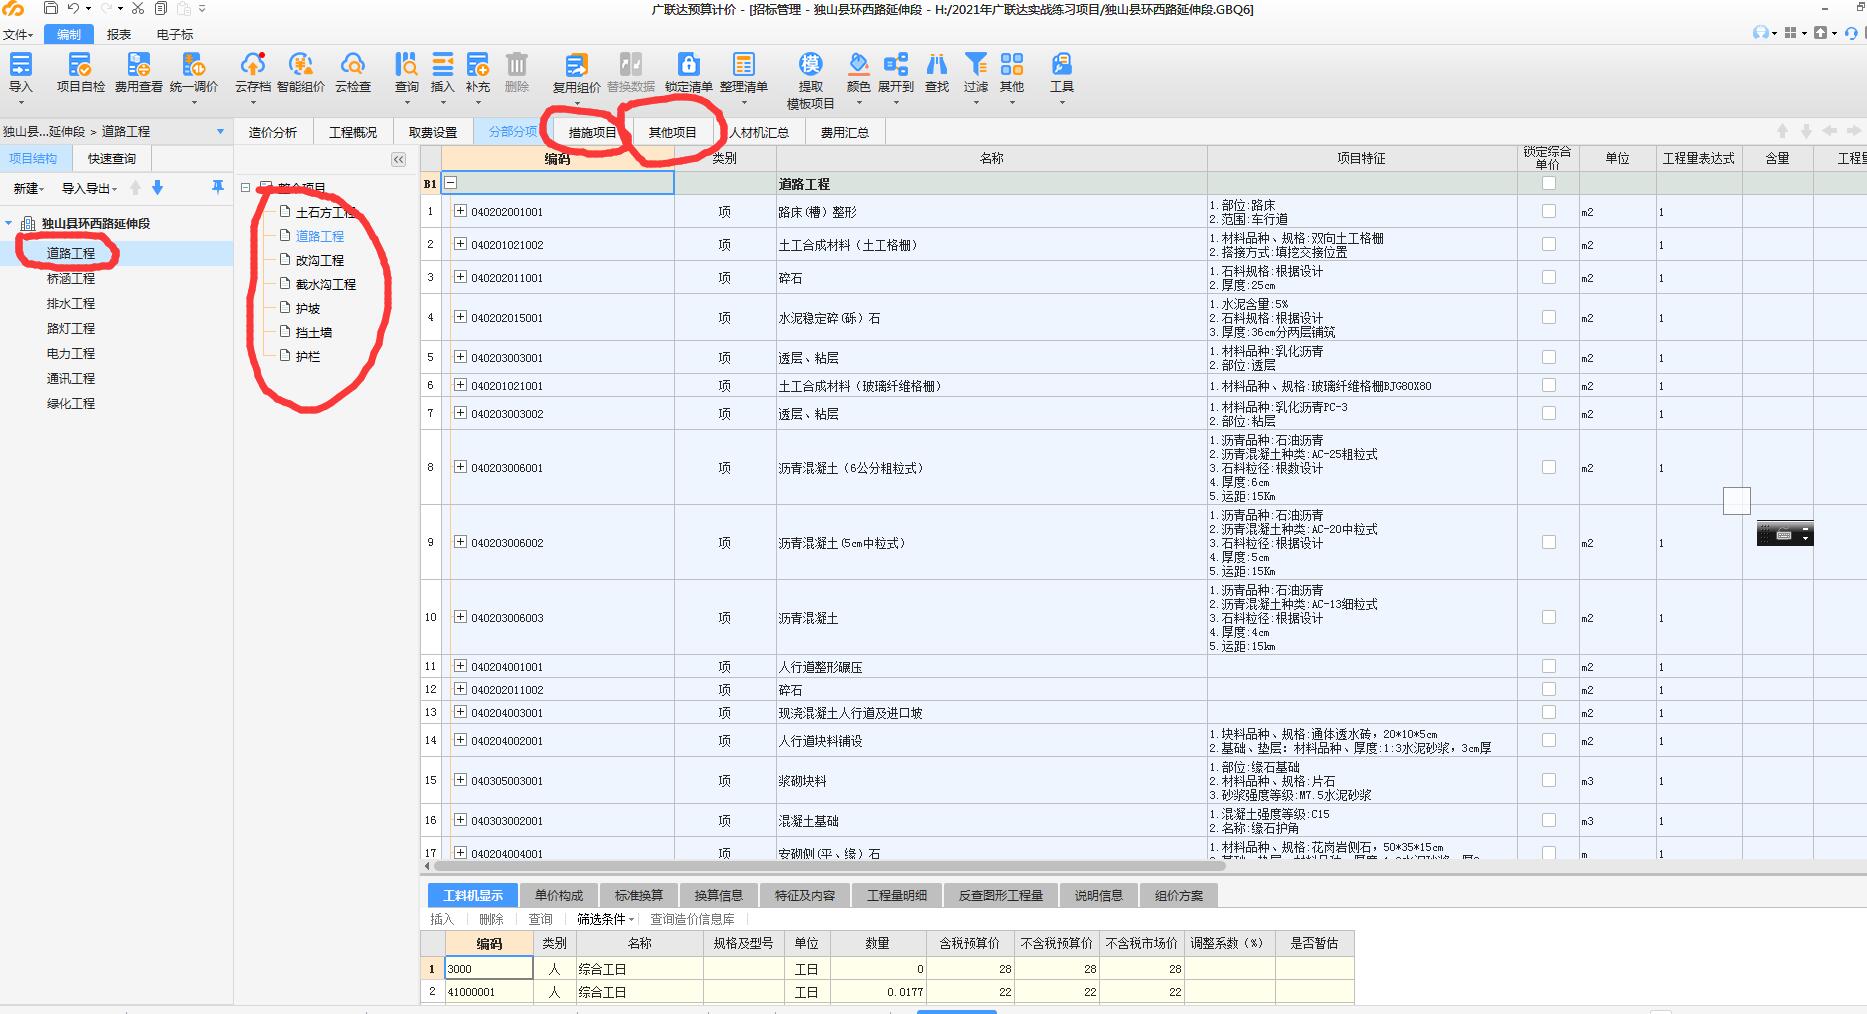Collapse the B1 道路工程 section
The width and height of the screenshot is (1867, 1014).
[x=451, y=183]
